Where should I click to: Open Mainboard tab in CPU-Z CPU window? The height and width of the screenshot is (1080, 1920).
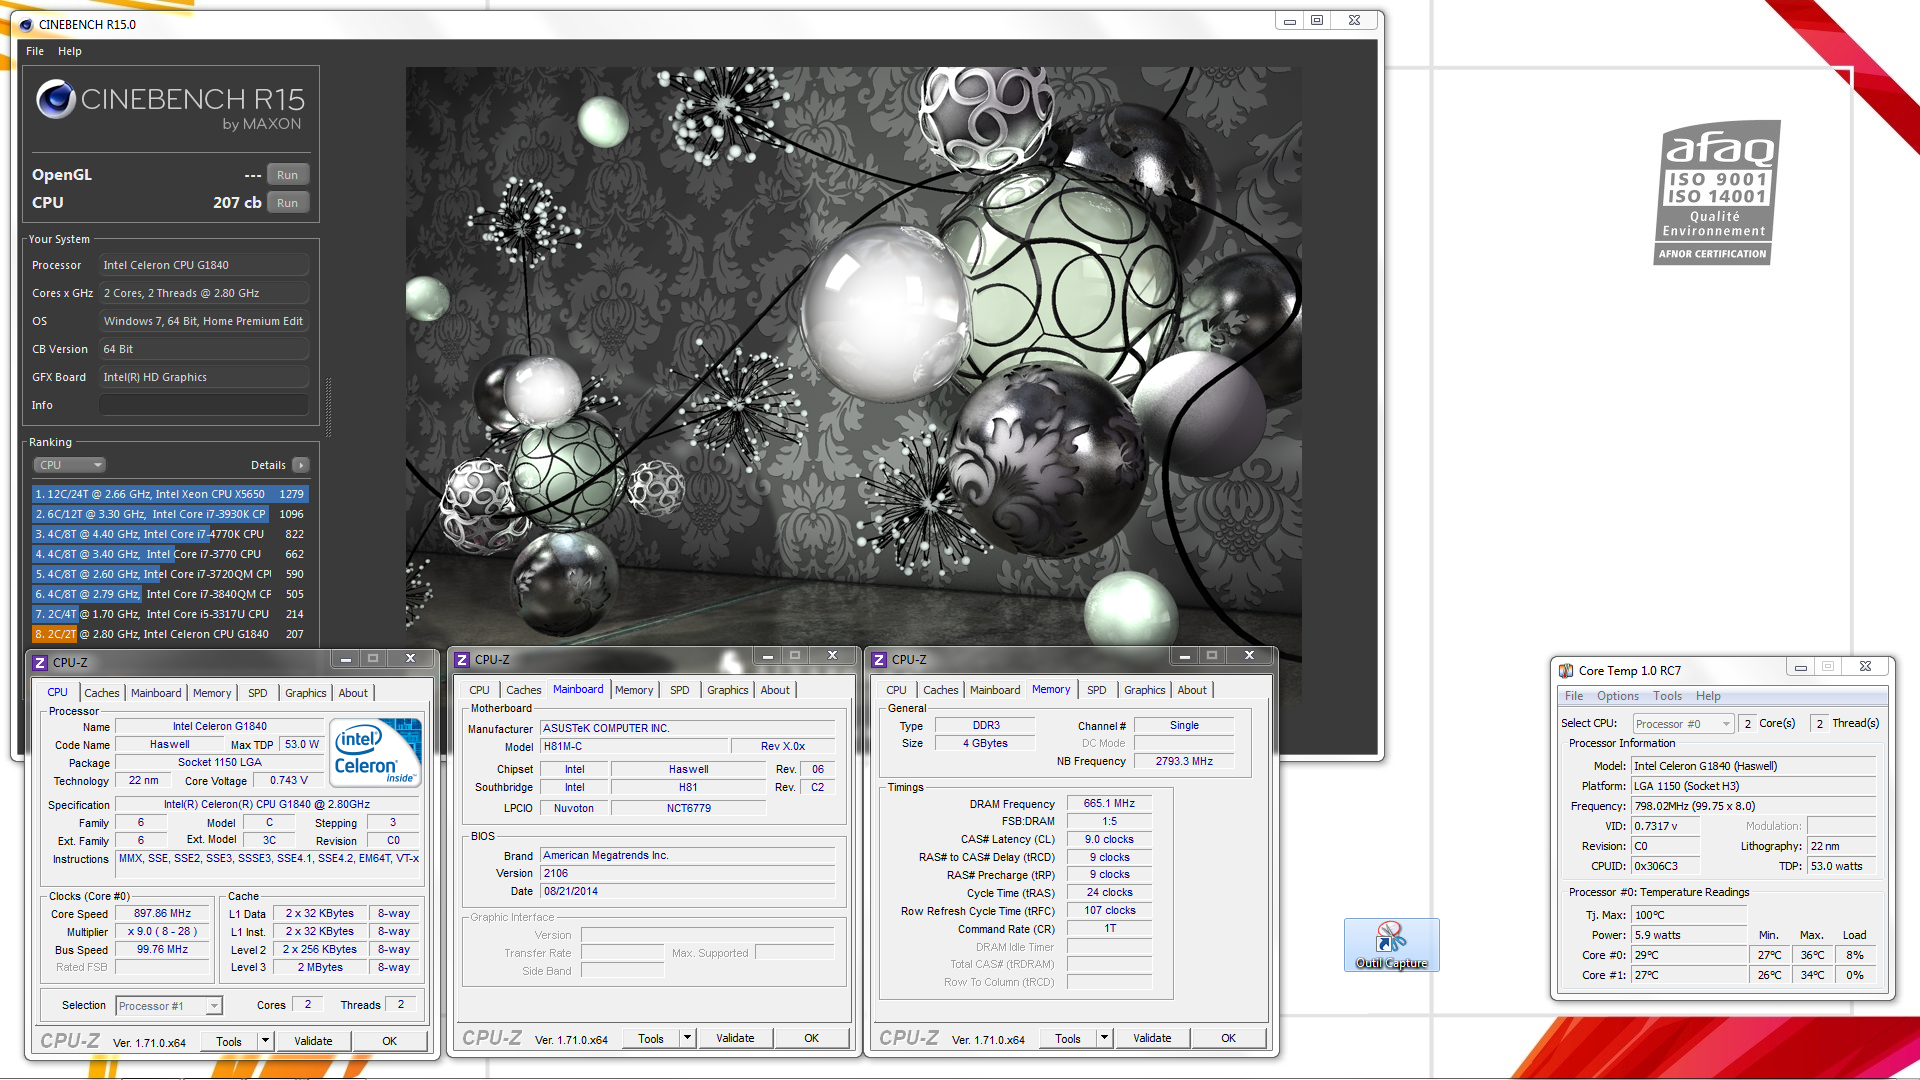click(x=156, y=693)
